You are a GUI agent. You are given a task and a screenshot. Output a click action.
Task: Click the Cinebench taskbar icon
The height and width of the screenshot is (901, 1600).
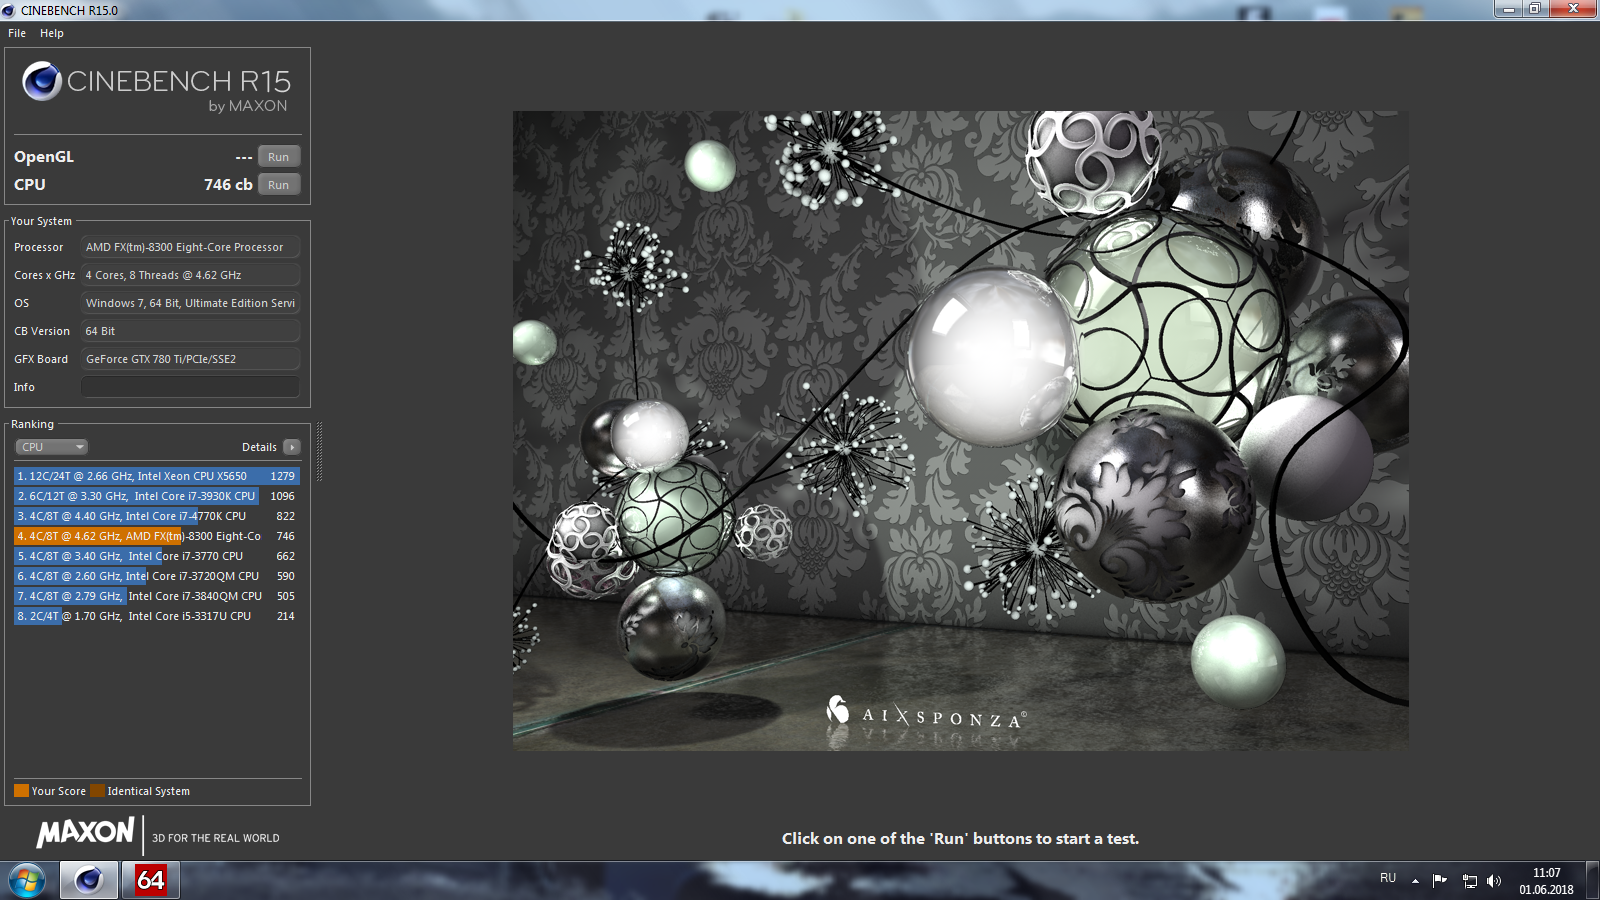pos(89,881)
